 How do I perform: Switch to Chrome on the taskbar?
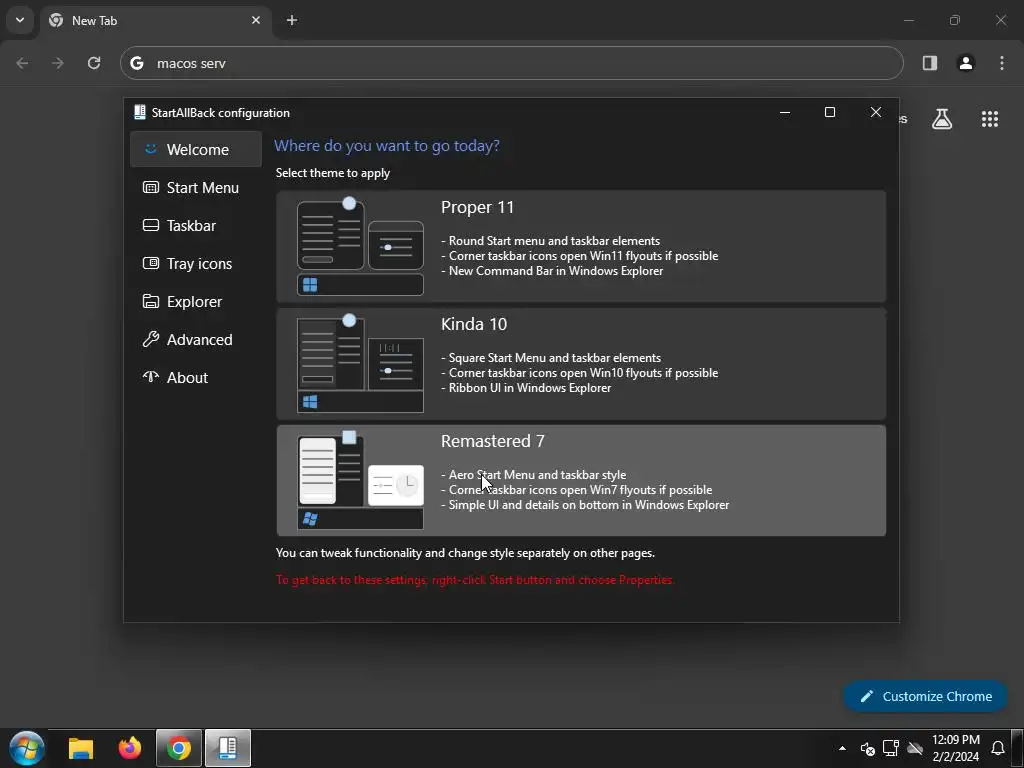(178, 748)
